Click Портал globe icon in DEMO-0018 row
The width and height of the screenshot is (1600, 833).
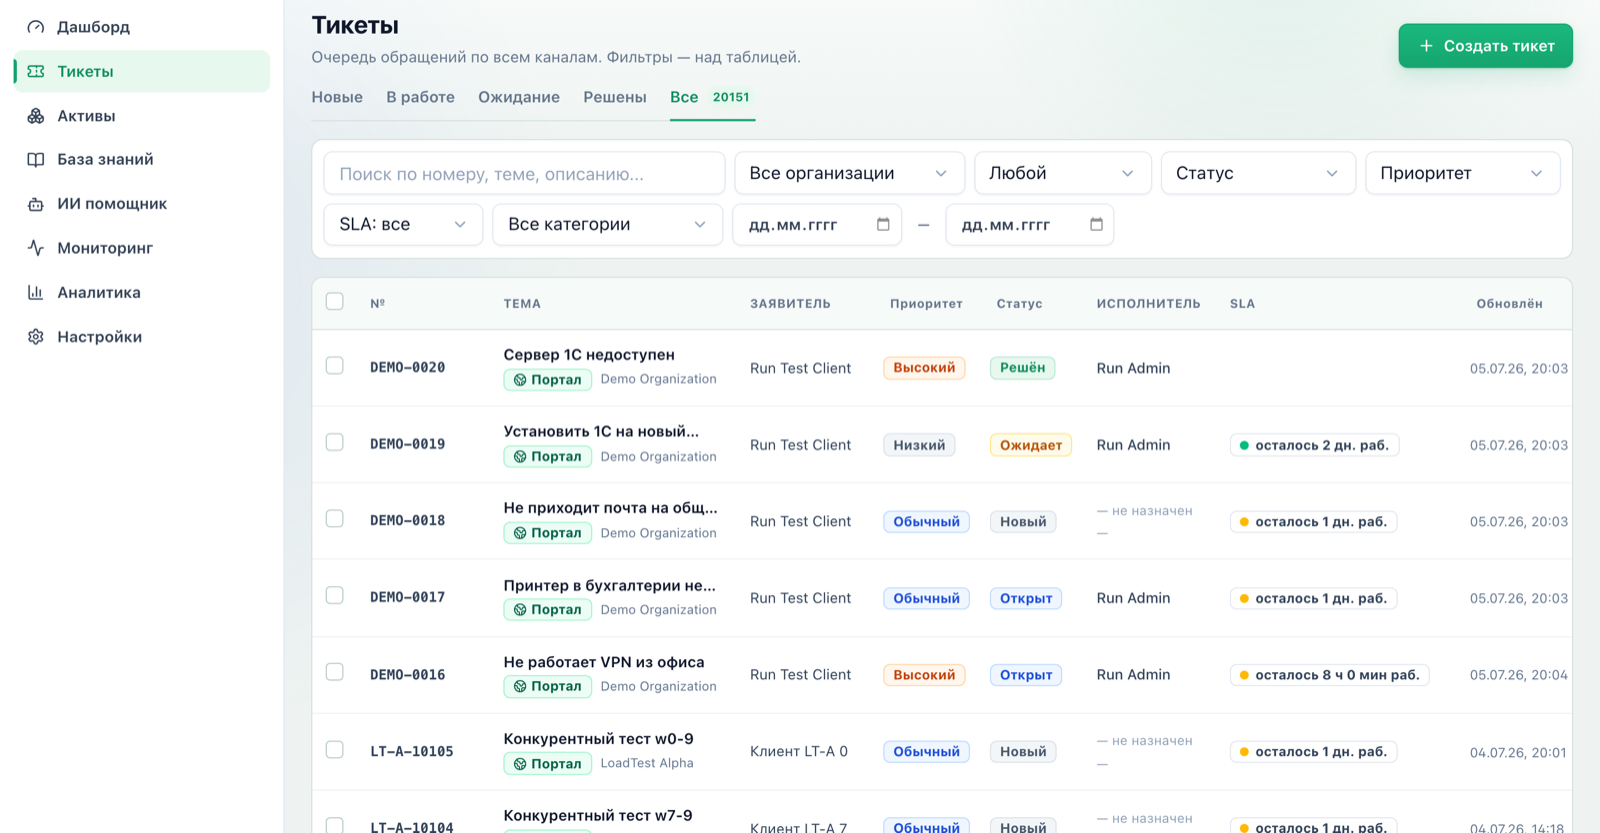pos(520,533)
